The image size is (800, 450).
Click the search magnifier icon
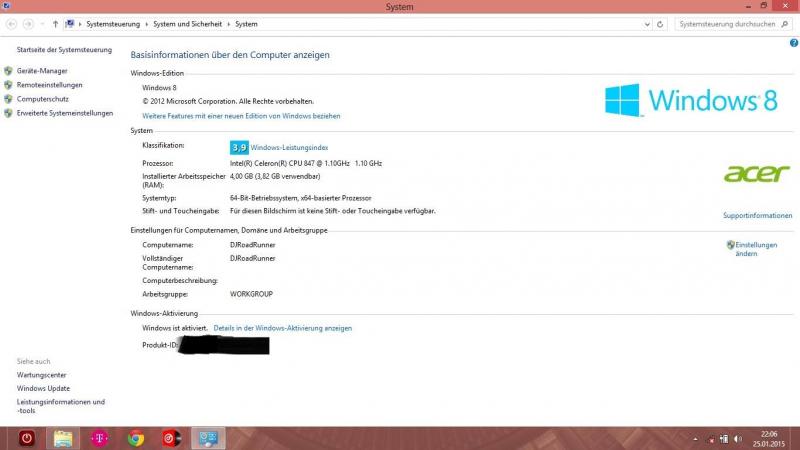785,24
